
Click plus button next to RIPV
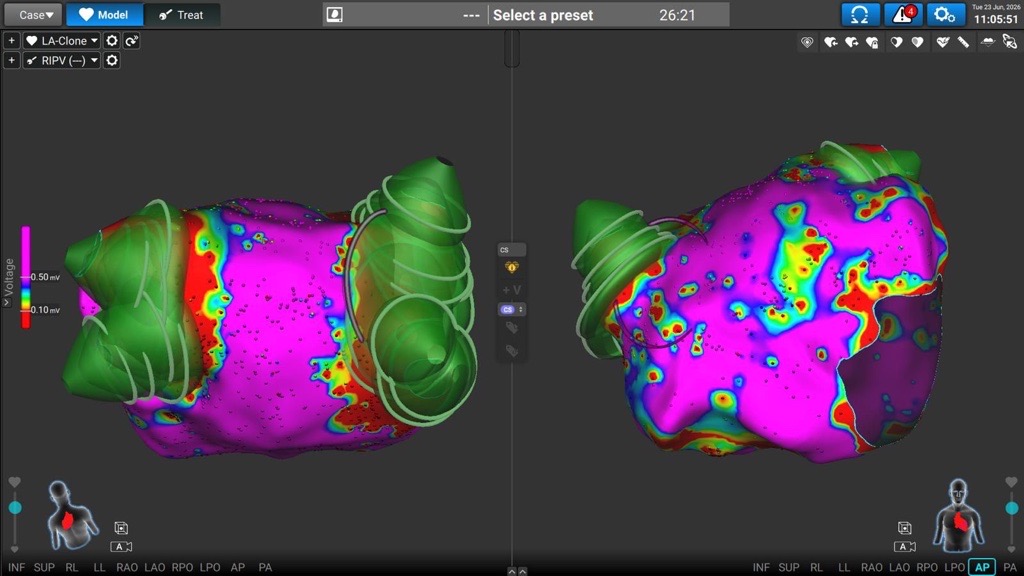(11, 61)
